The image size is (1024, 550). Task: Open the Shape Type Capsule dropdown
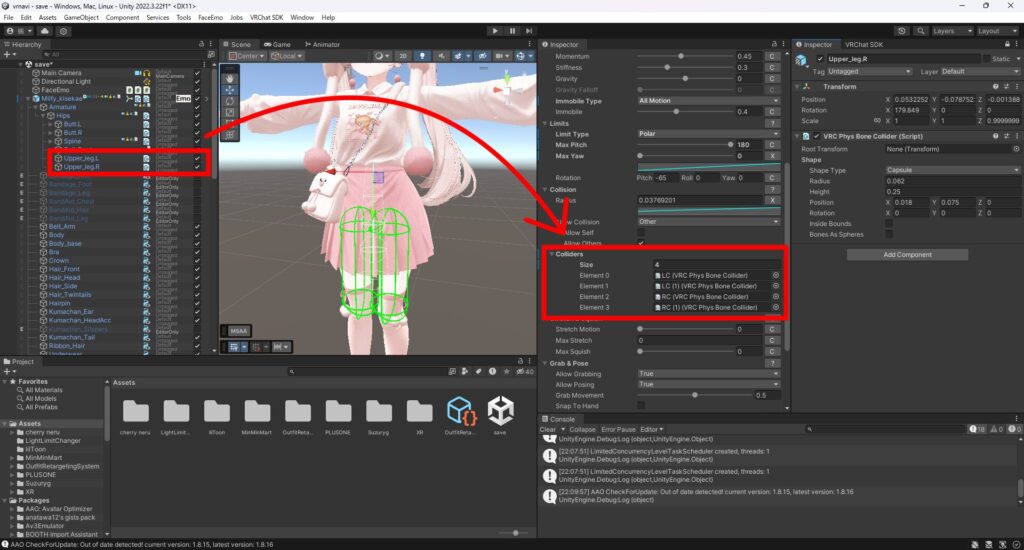952,170
